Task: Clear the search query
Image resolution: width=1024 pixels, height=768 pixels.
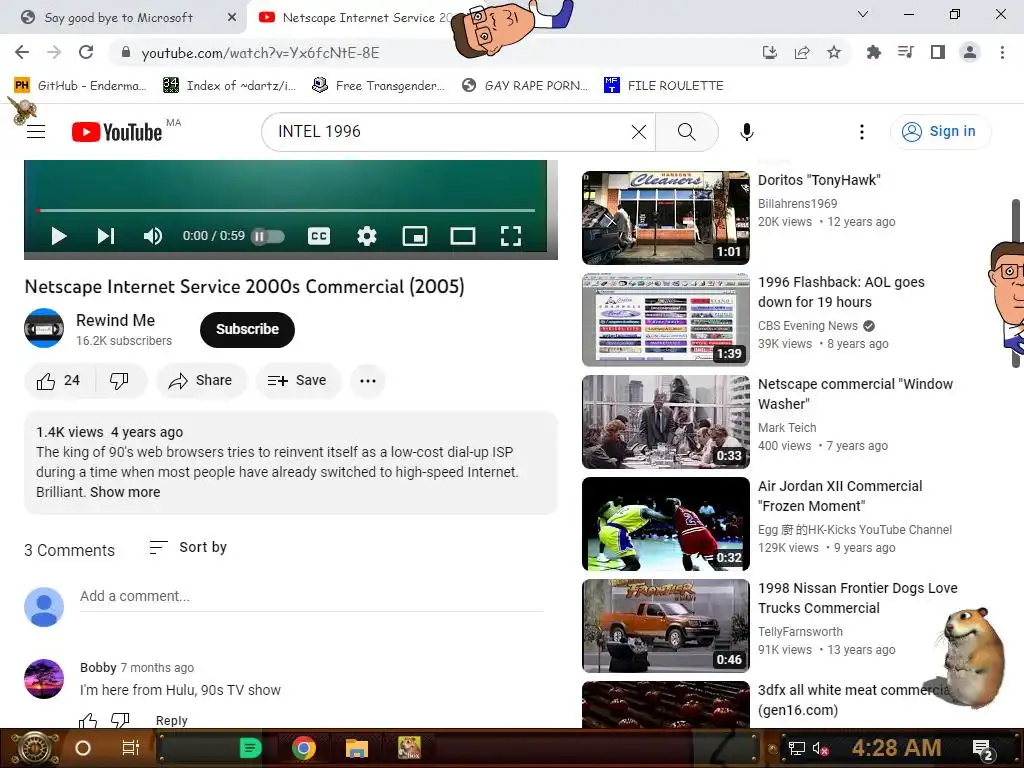Action: [639, 132]
